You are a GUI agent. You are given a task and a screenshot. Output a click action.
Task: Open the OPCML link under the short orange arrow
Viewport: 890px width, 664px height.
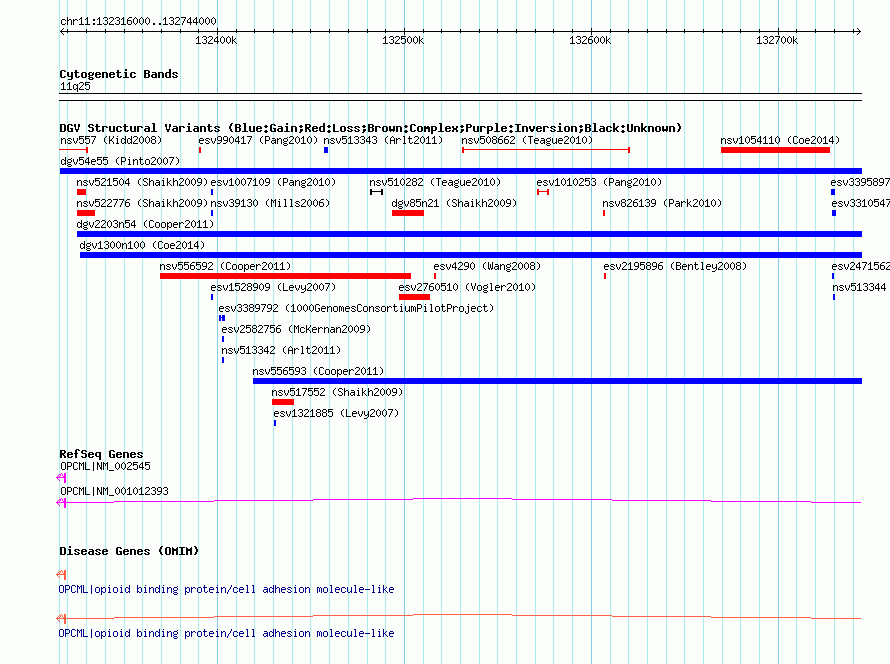pos(226,590)
